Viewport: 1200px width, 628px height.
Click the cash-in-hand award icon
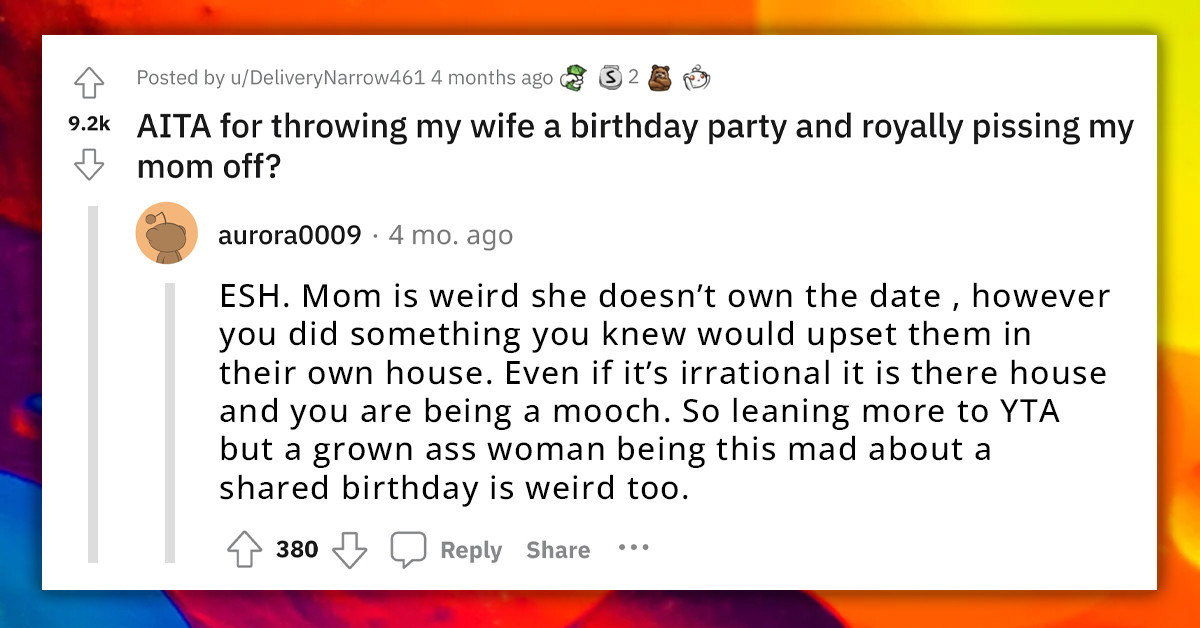point(573,77)
